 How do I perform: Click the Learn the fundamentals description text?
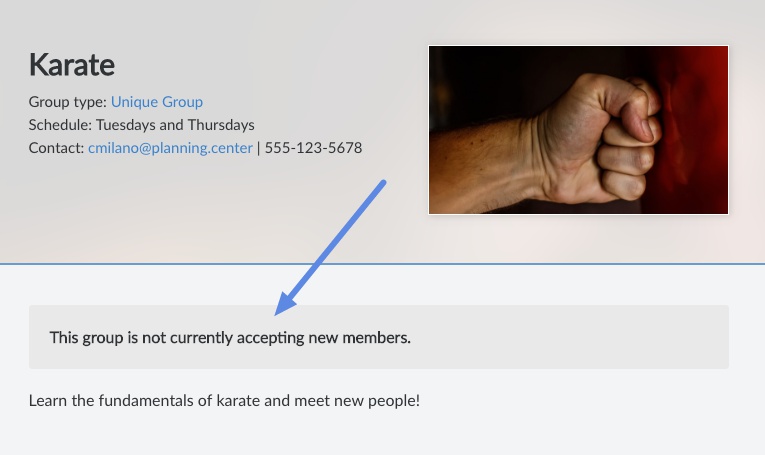pos(224,400)
